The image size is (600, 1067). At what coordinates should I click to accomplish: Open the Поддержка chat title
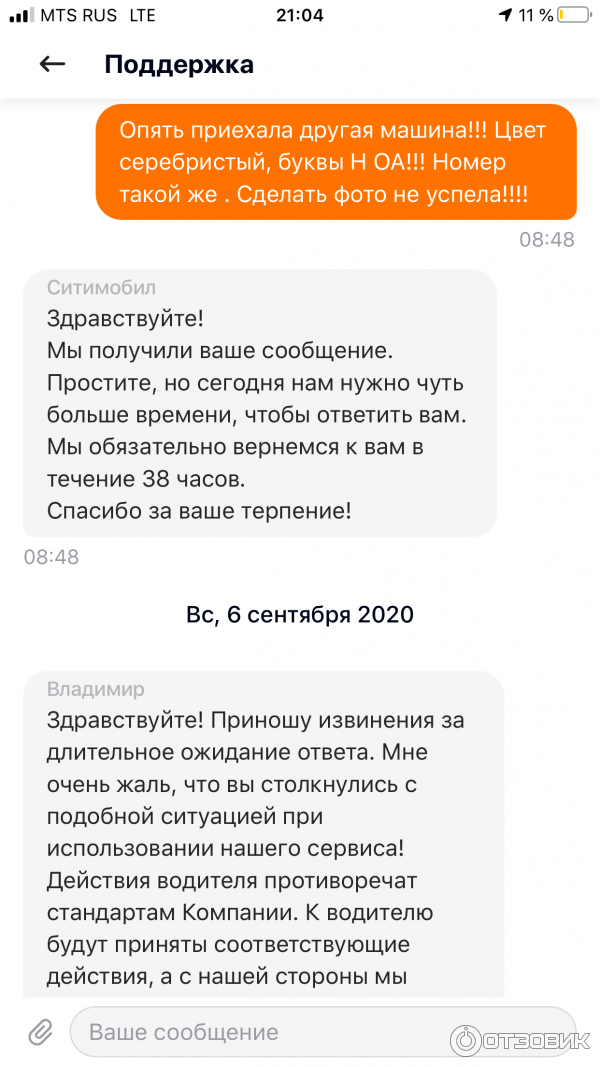[178, 63]
